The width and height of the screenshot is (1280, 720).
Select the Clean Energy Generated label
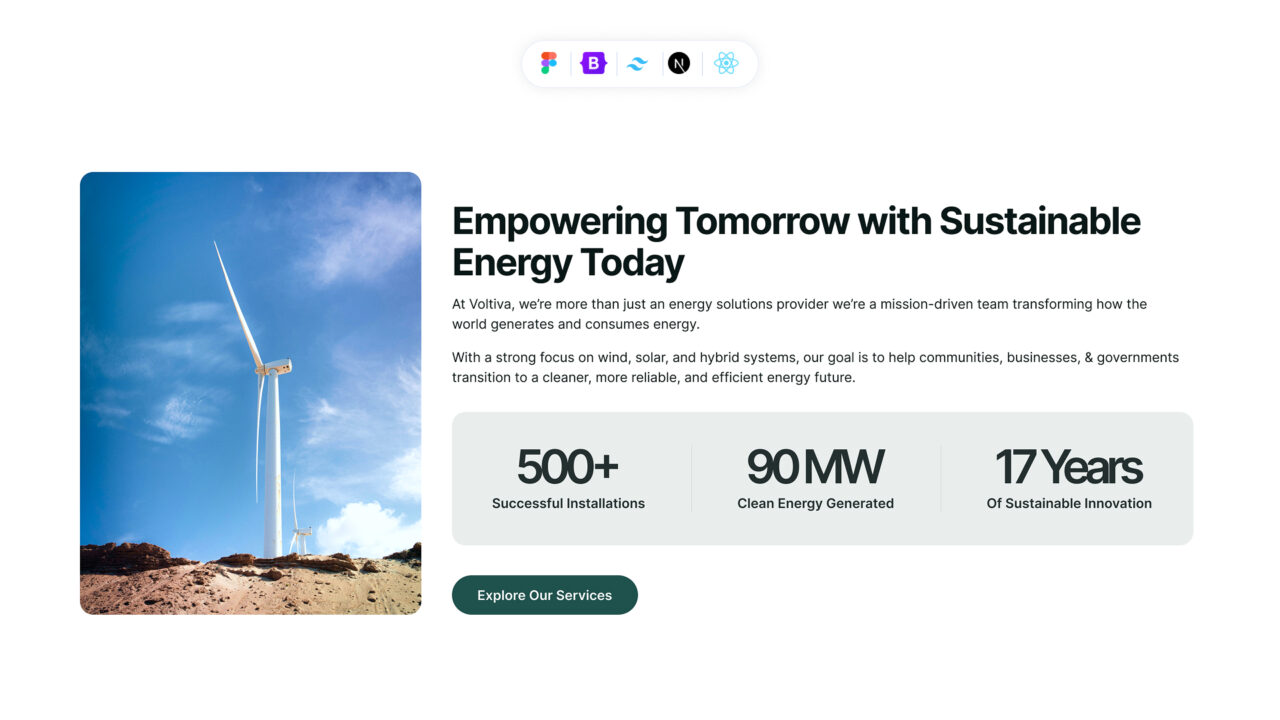point(815,503)
